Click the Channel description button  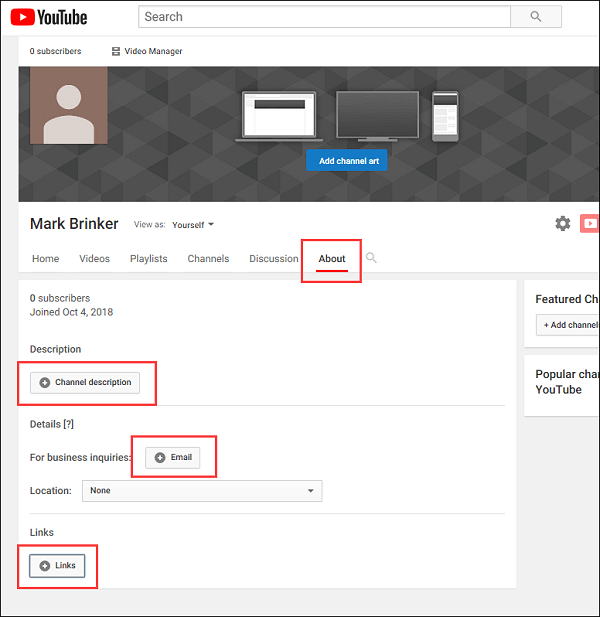coord(85,382)
